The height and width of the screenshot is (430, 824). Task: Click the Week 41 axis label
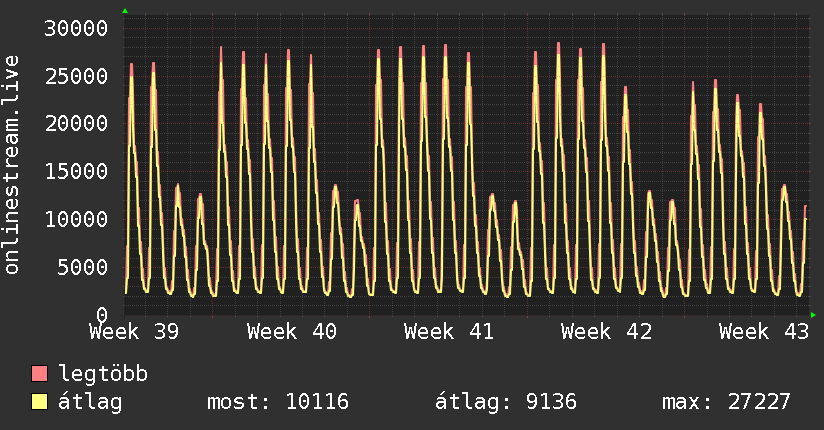click(x=449, y=332)
